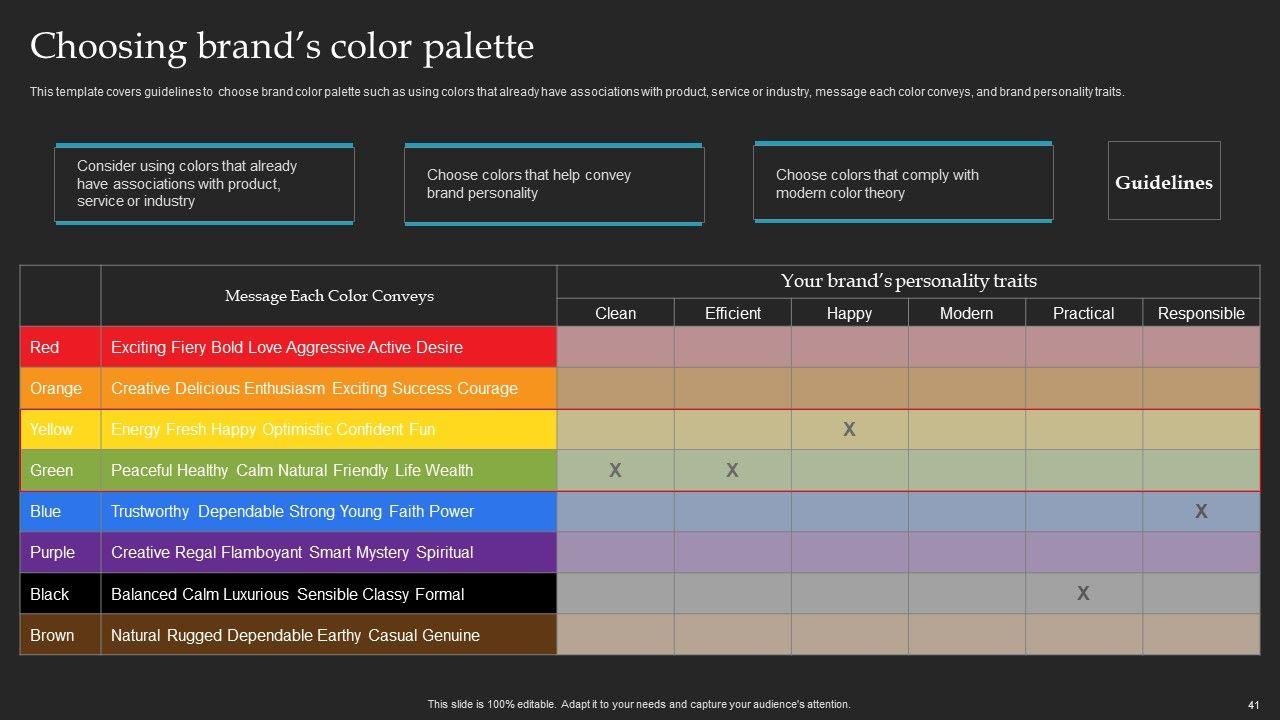Click the X mark in the Green row under Efficient
Screen dimensions: 1280x720
(732, 470)
